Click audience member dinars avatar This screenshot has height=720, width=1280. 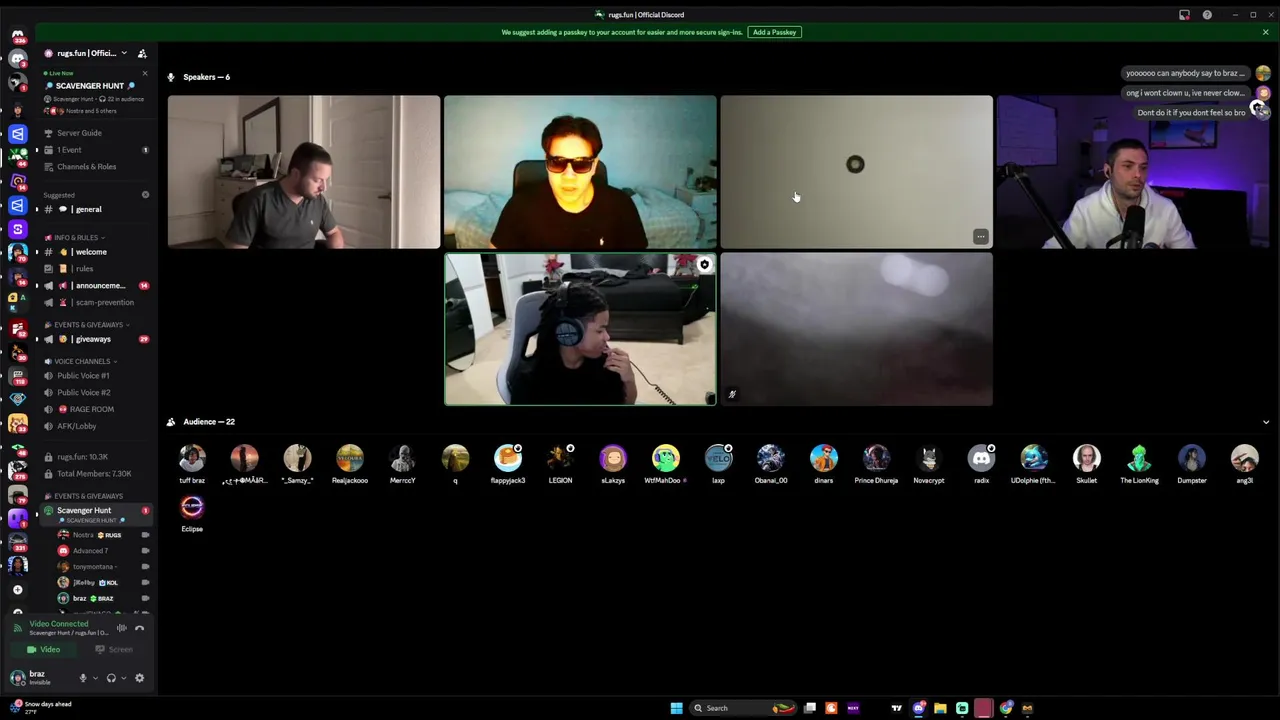tap(823, 458)
